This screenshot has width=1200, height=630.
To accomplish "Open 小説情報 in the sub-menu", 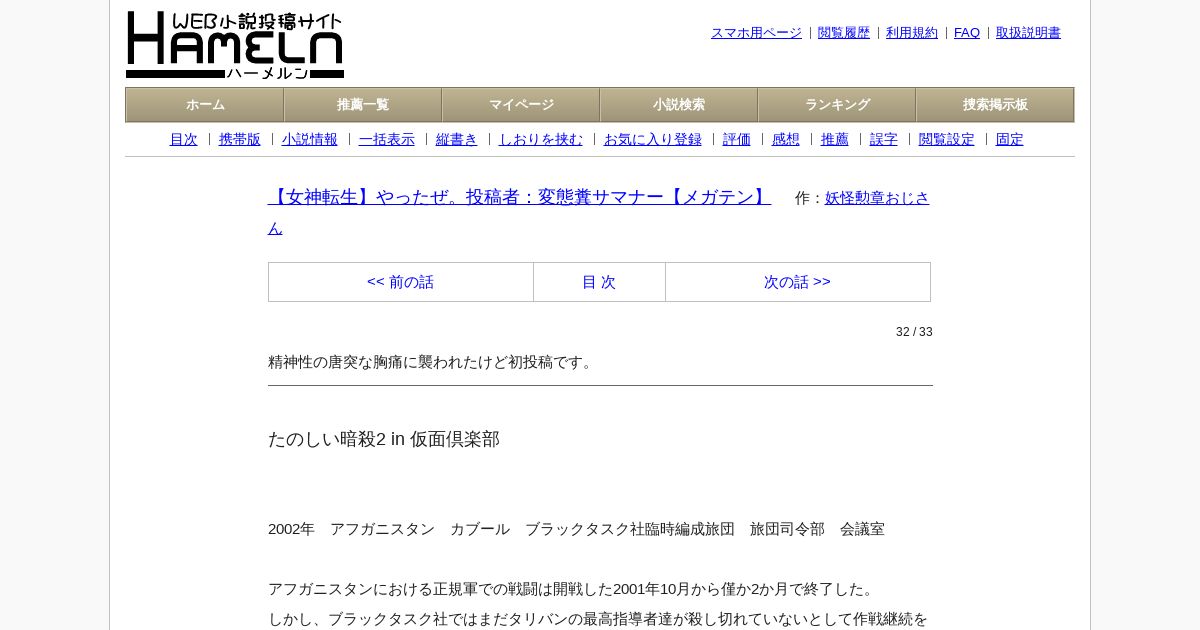I will tap(310, 139).
